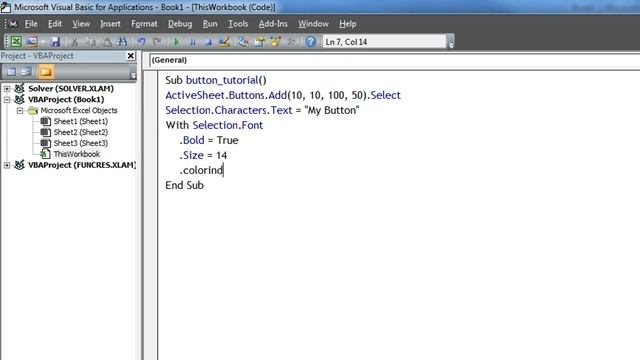Toggle Design Mode icon
640x360 pixels.
[224, 41]
